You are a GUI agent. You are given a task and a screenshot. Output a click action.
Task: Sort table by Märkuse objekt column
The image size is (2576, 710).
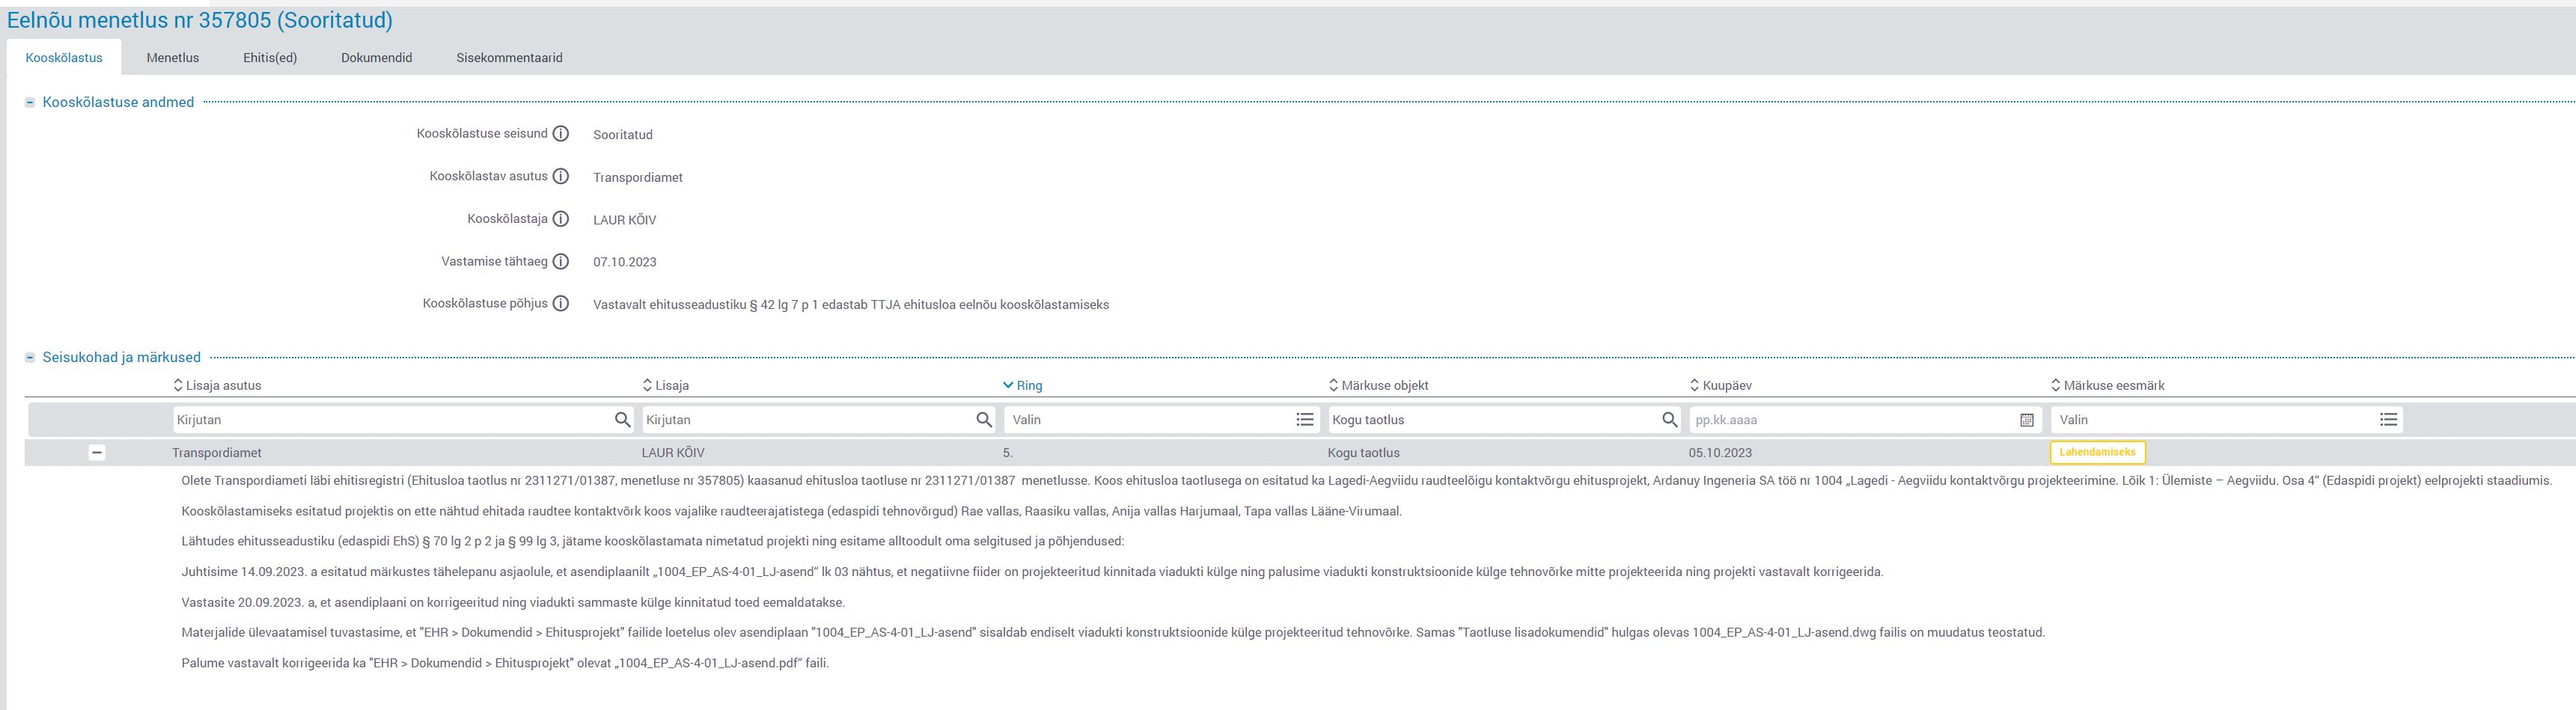pos(1378,385)
